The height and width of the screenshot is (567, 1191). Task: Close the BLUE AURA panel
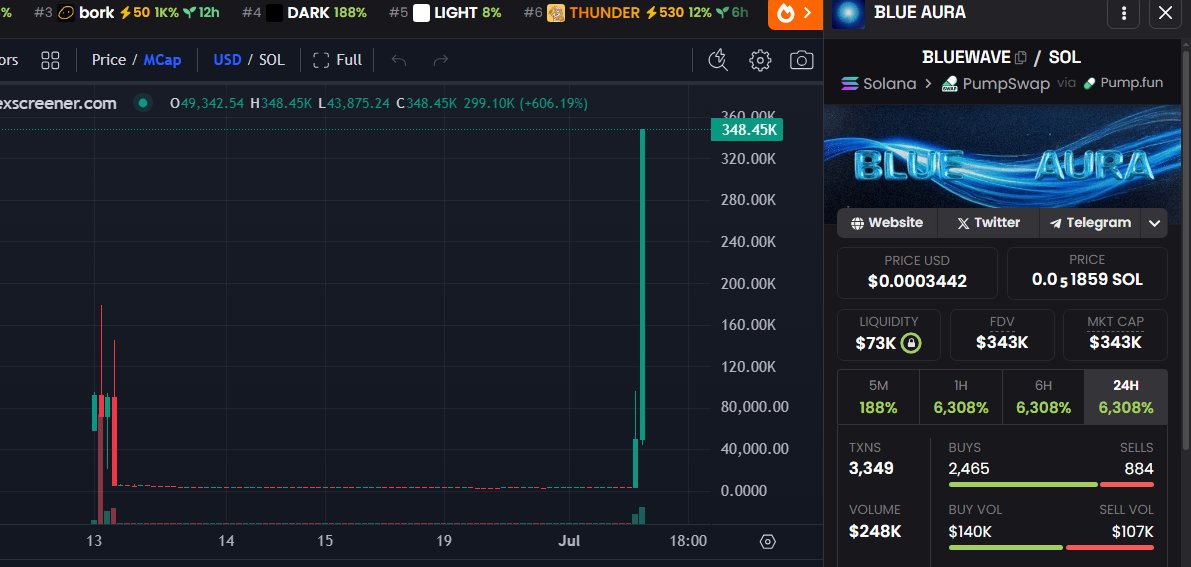(1165, 13)
